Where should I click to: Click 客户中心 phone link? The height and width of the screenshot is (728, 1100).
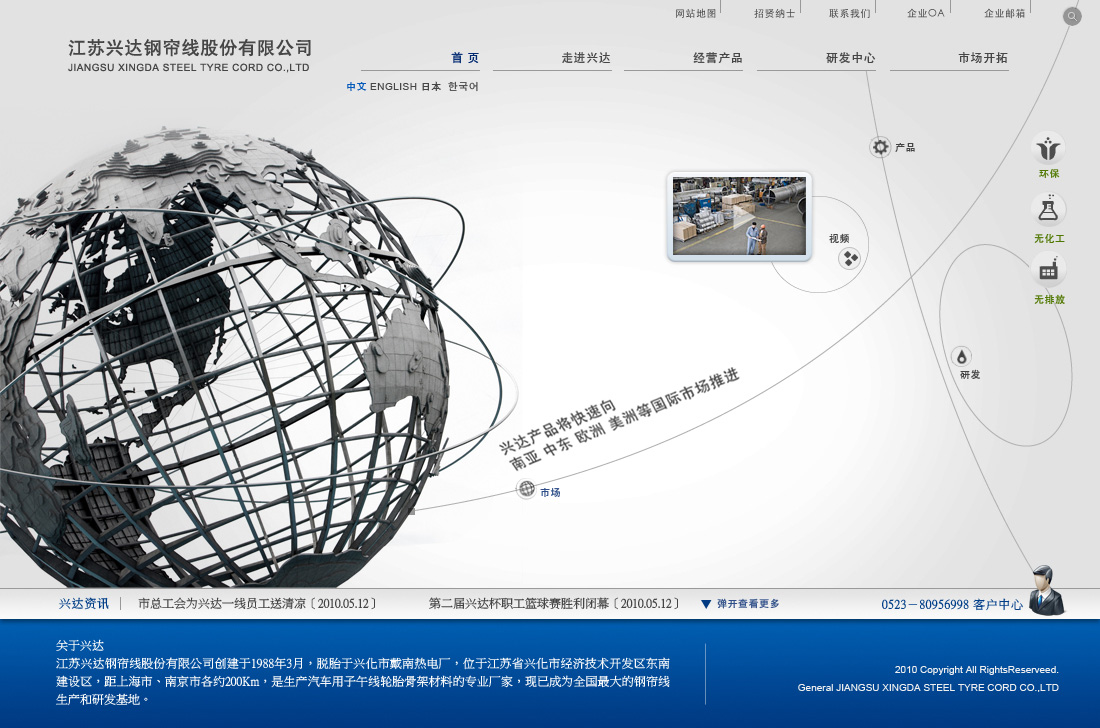coord(952,605)
